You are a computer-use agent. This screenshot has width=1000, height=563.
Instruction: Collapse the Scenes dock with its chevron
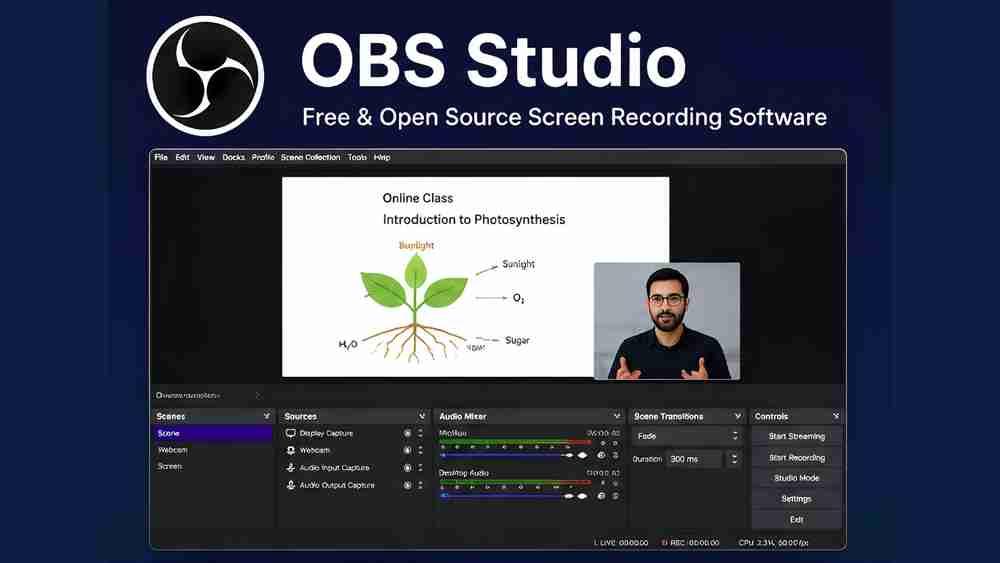pos(267,416)
